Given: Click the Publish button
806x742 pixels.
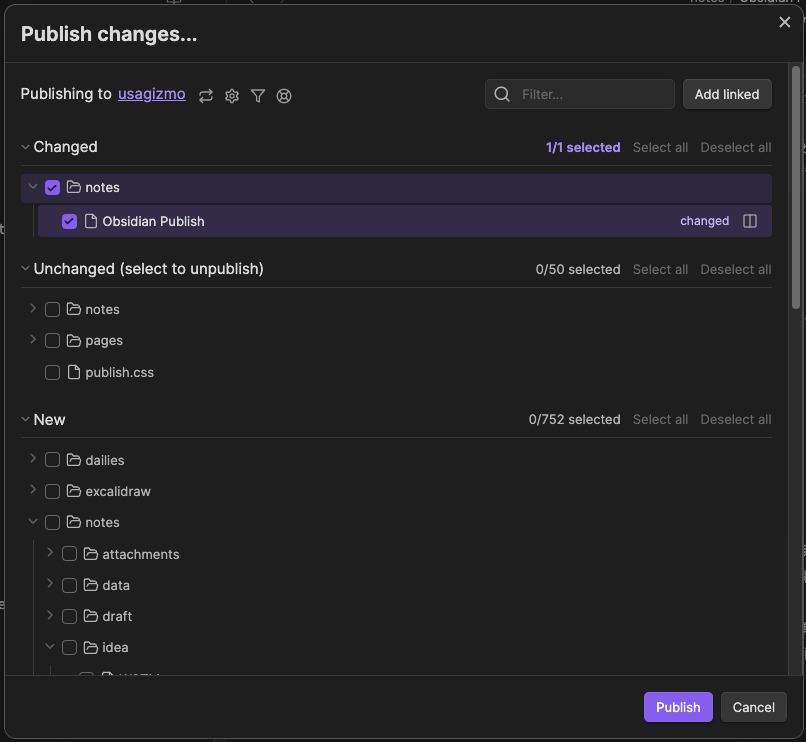Looking at the screenshot, I should (678, 707).
